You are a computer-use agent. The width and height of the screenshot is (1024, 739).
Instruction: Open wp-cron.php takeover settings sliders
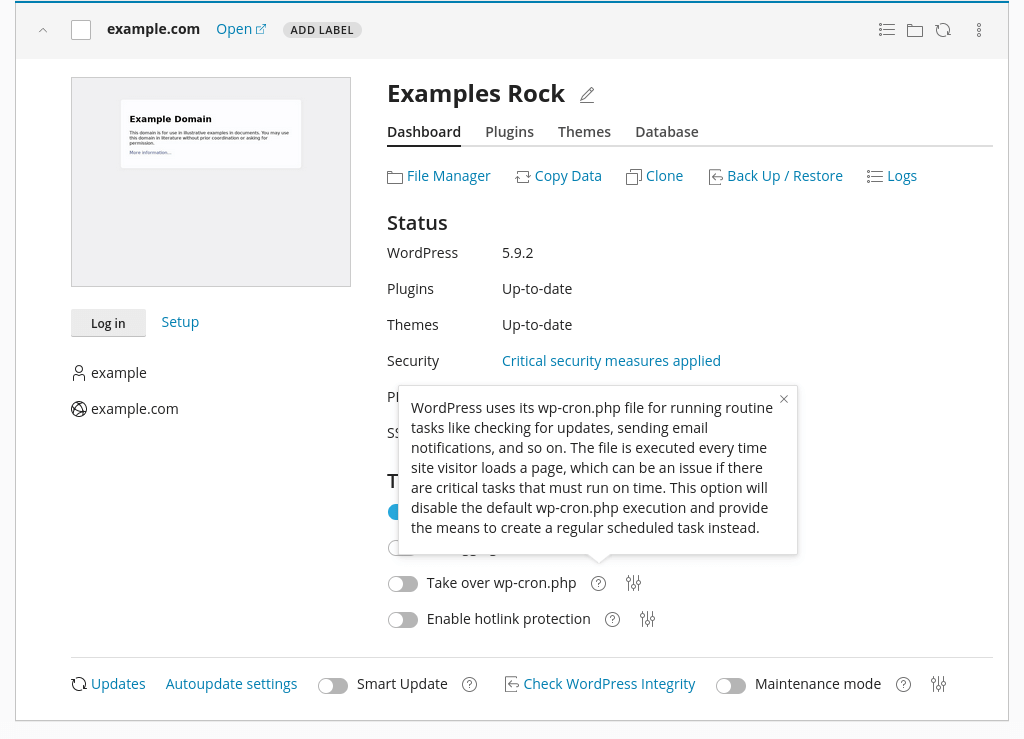[x=633, y=583]
